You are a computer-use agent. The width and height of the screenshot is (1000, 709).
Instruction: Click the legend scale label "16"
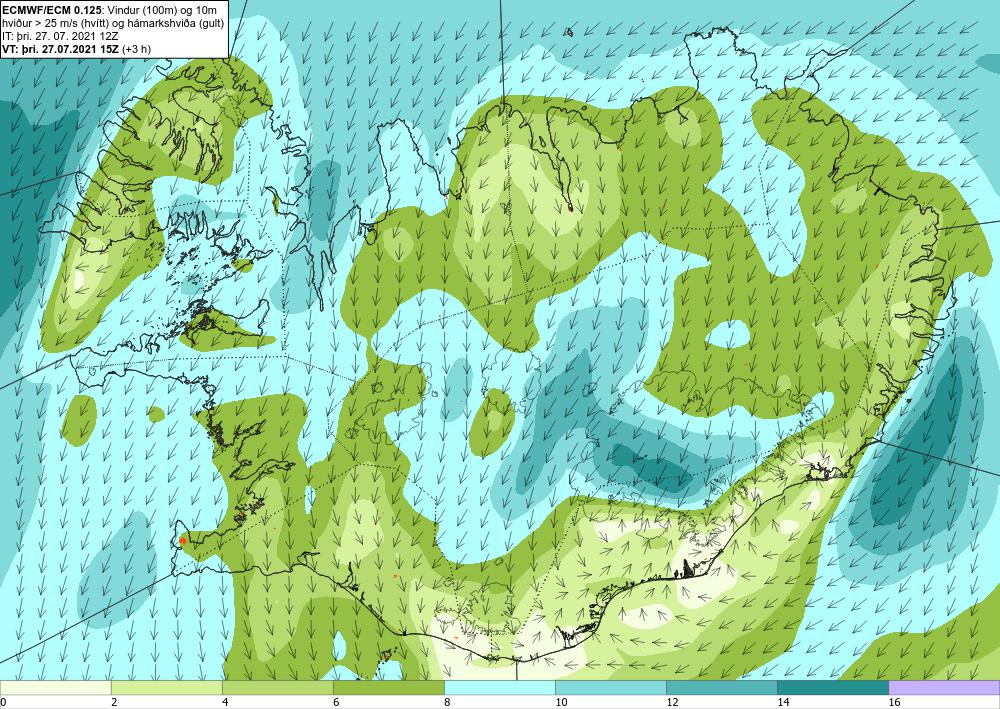[x=894, y=702]
